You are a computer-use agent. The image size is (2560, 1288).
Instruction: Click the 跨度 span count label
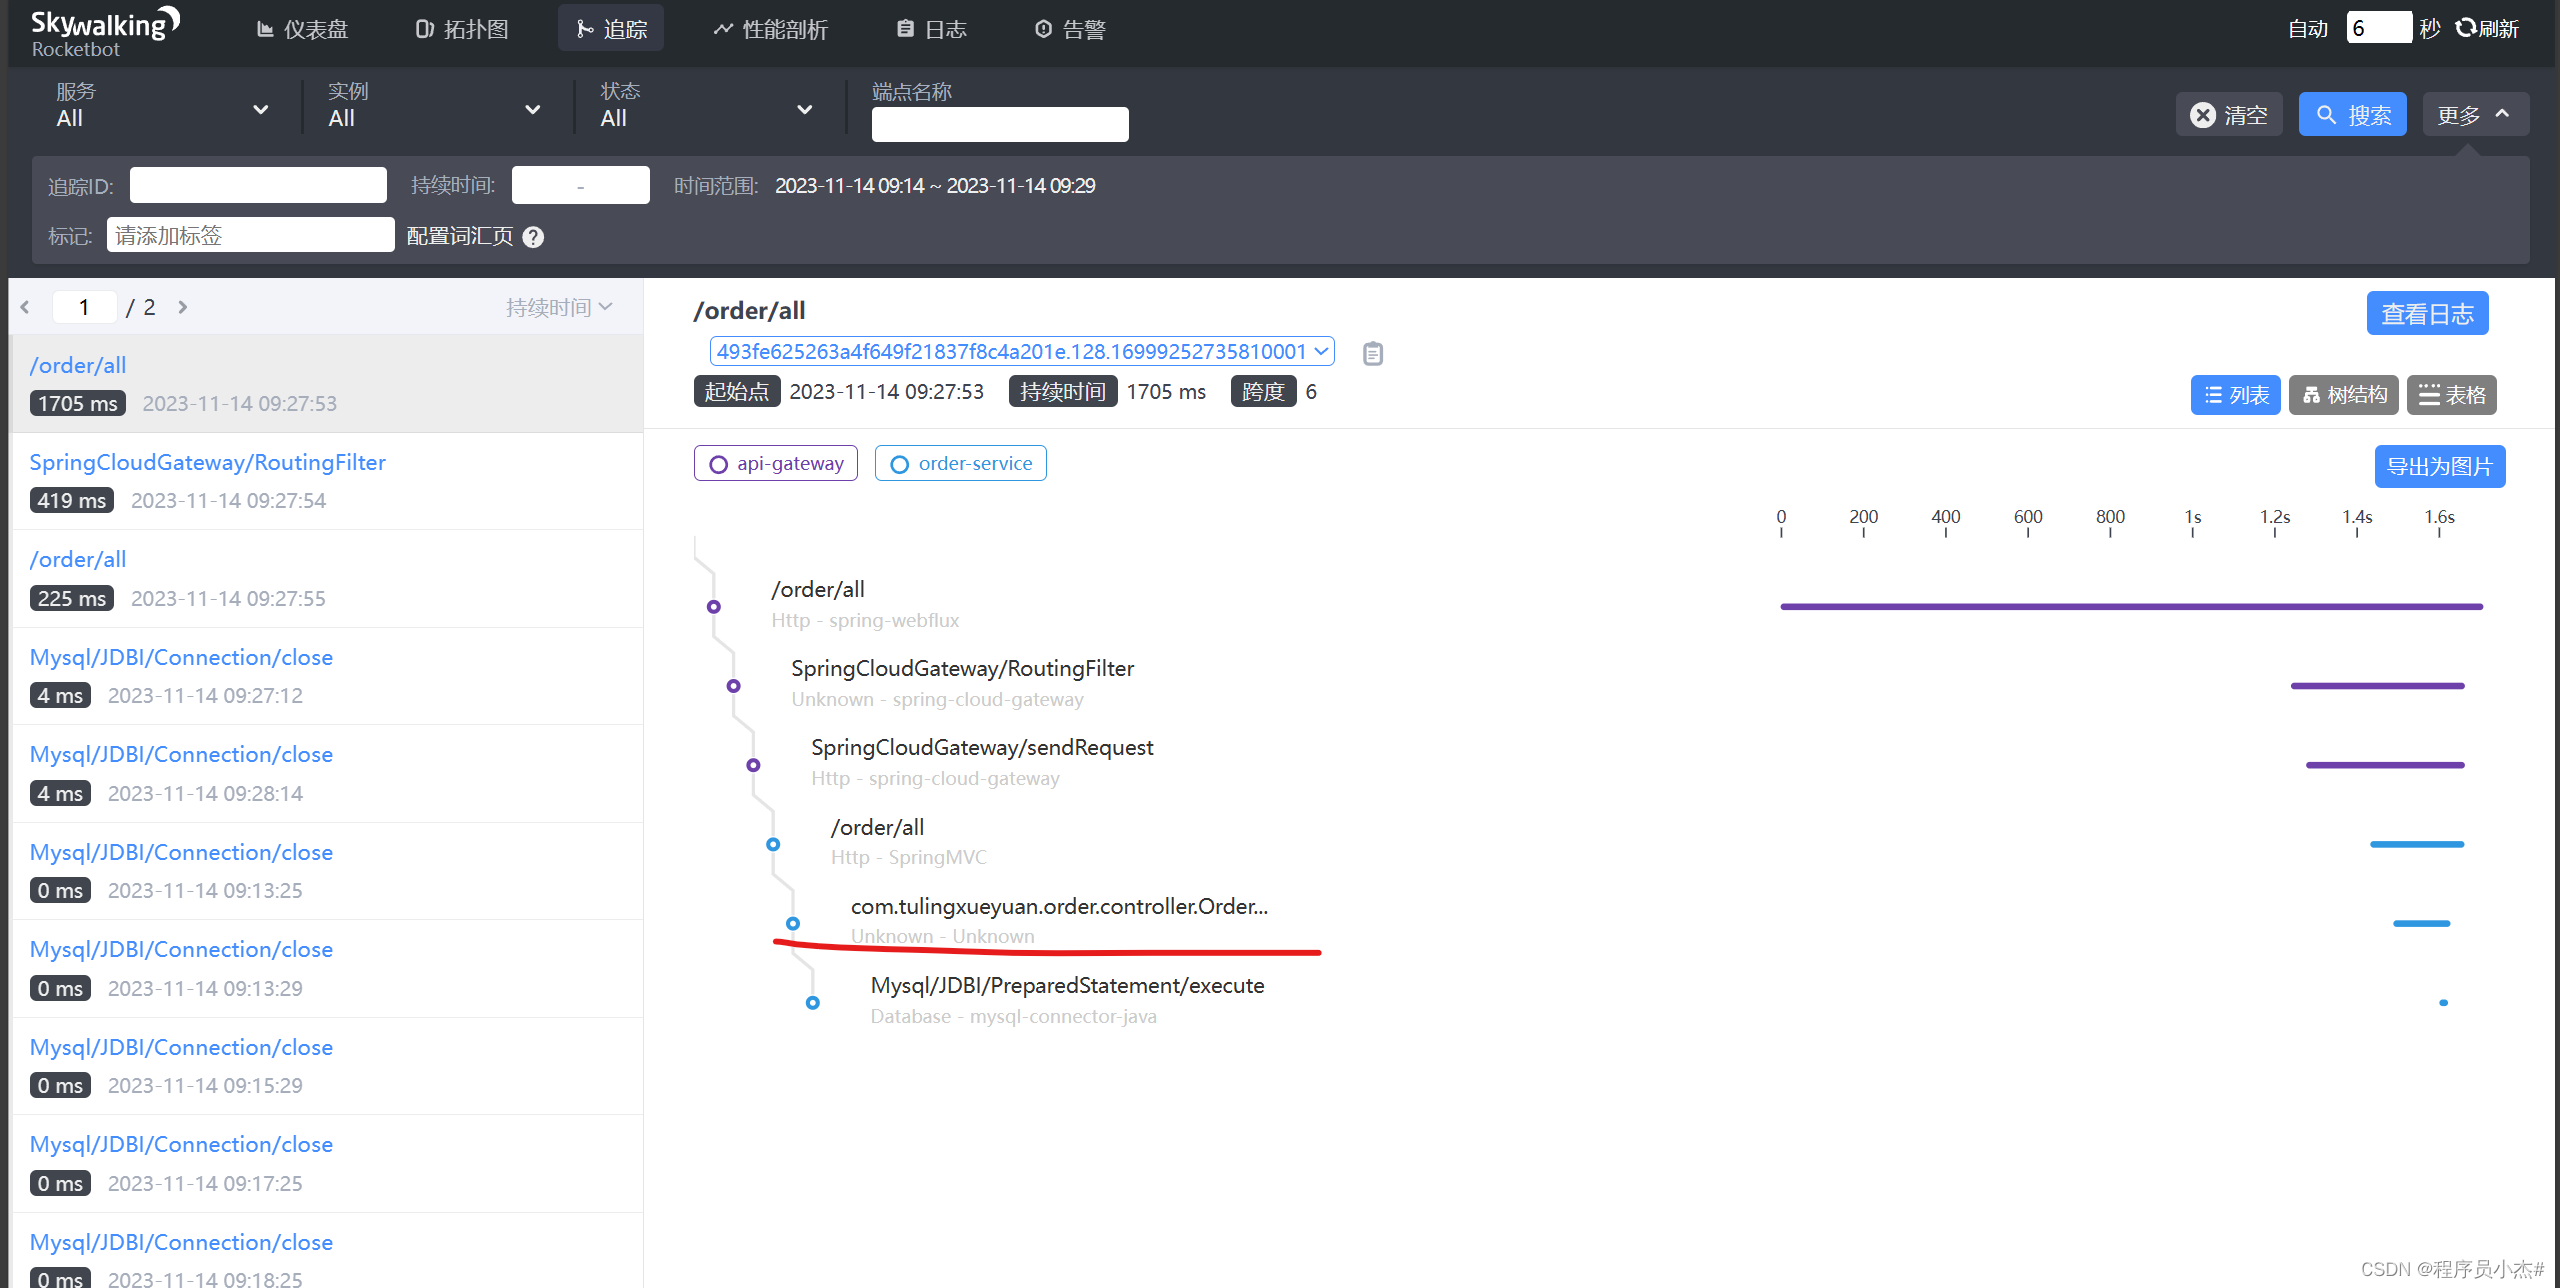(x=1263, y=391)
